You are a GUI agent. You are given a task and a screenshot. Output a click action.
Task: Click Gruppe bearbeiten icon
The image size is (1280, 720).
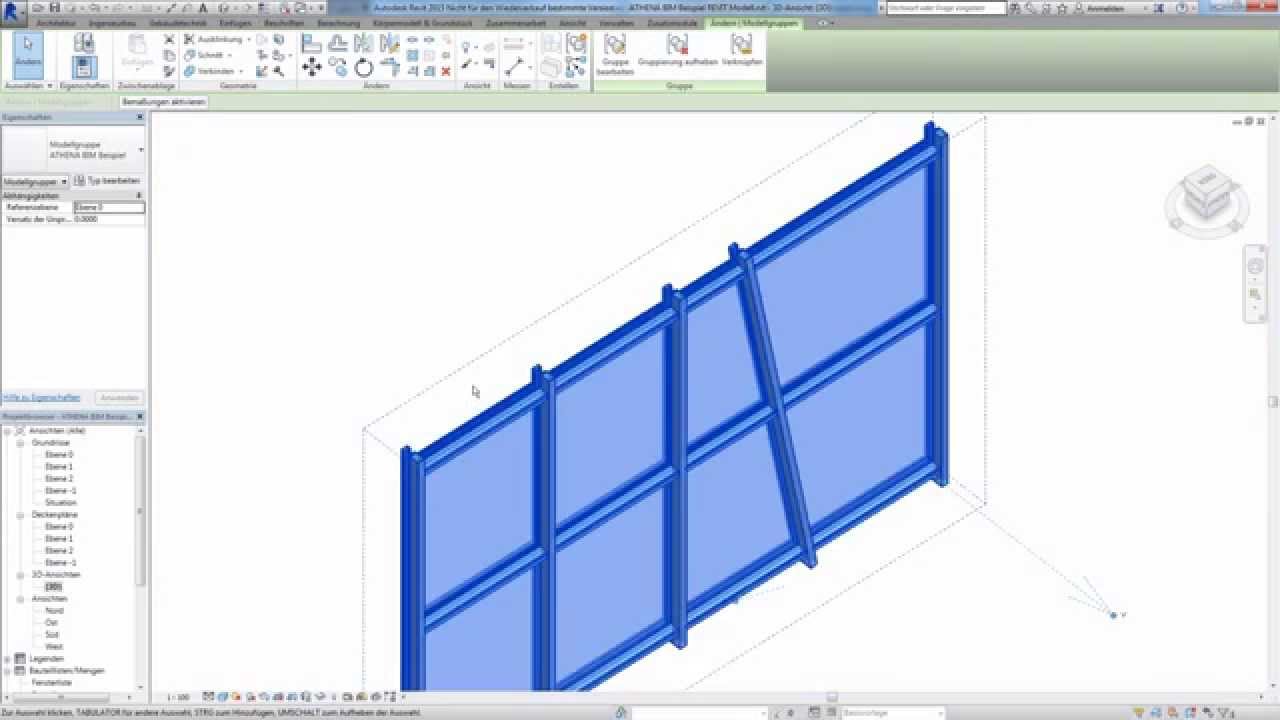tap(615, 54)
